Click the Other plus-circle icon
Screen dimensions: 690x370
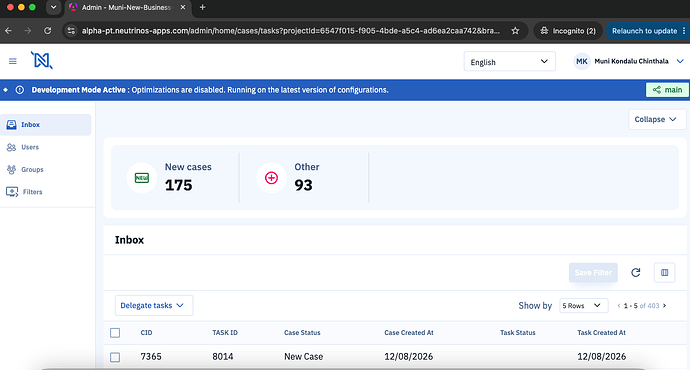tap(272, 178)
